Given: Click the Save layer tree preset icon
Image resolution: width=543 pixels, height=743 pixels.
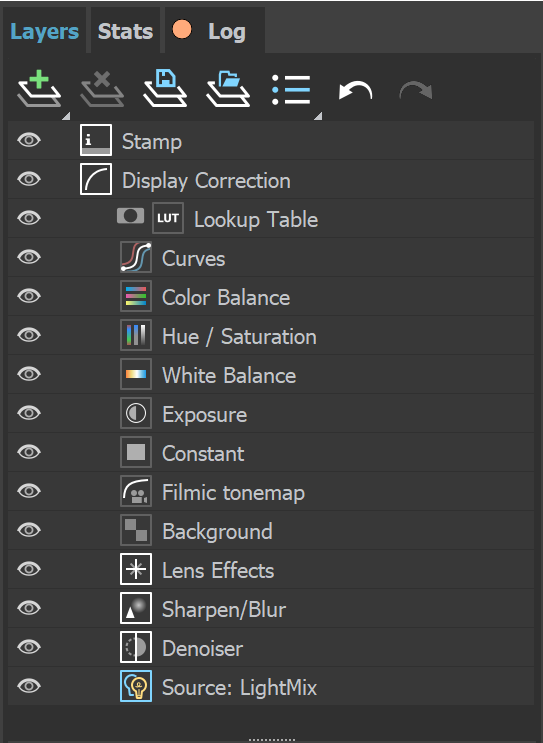Looking at the screenshot, I should tap(165, 88).
